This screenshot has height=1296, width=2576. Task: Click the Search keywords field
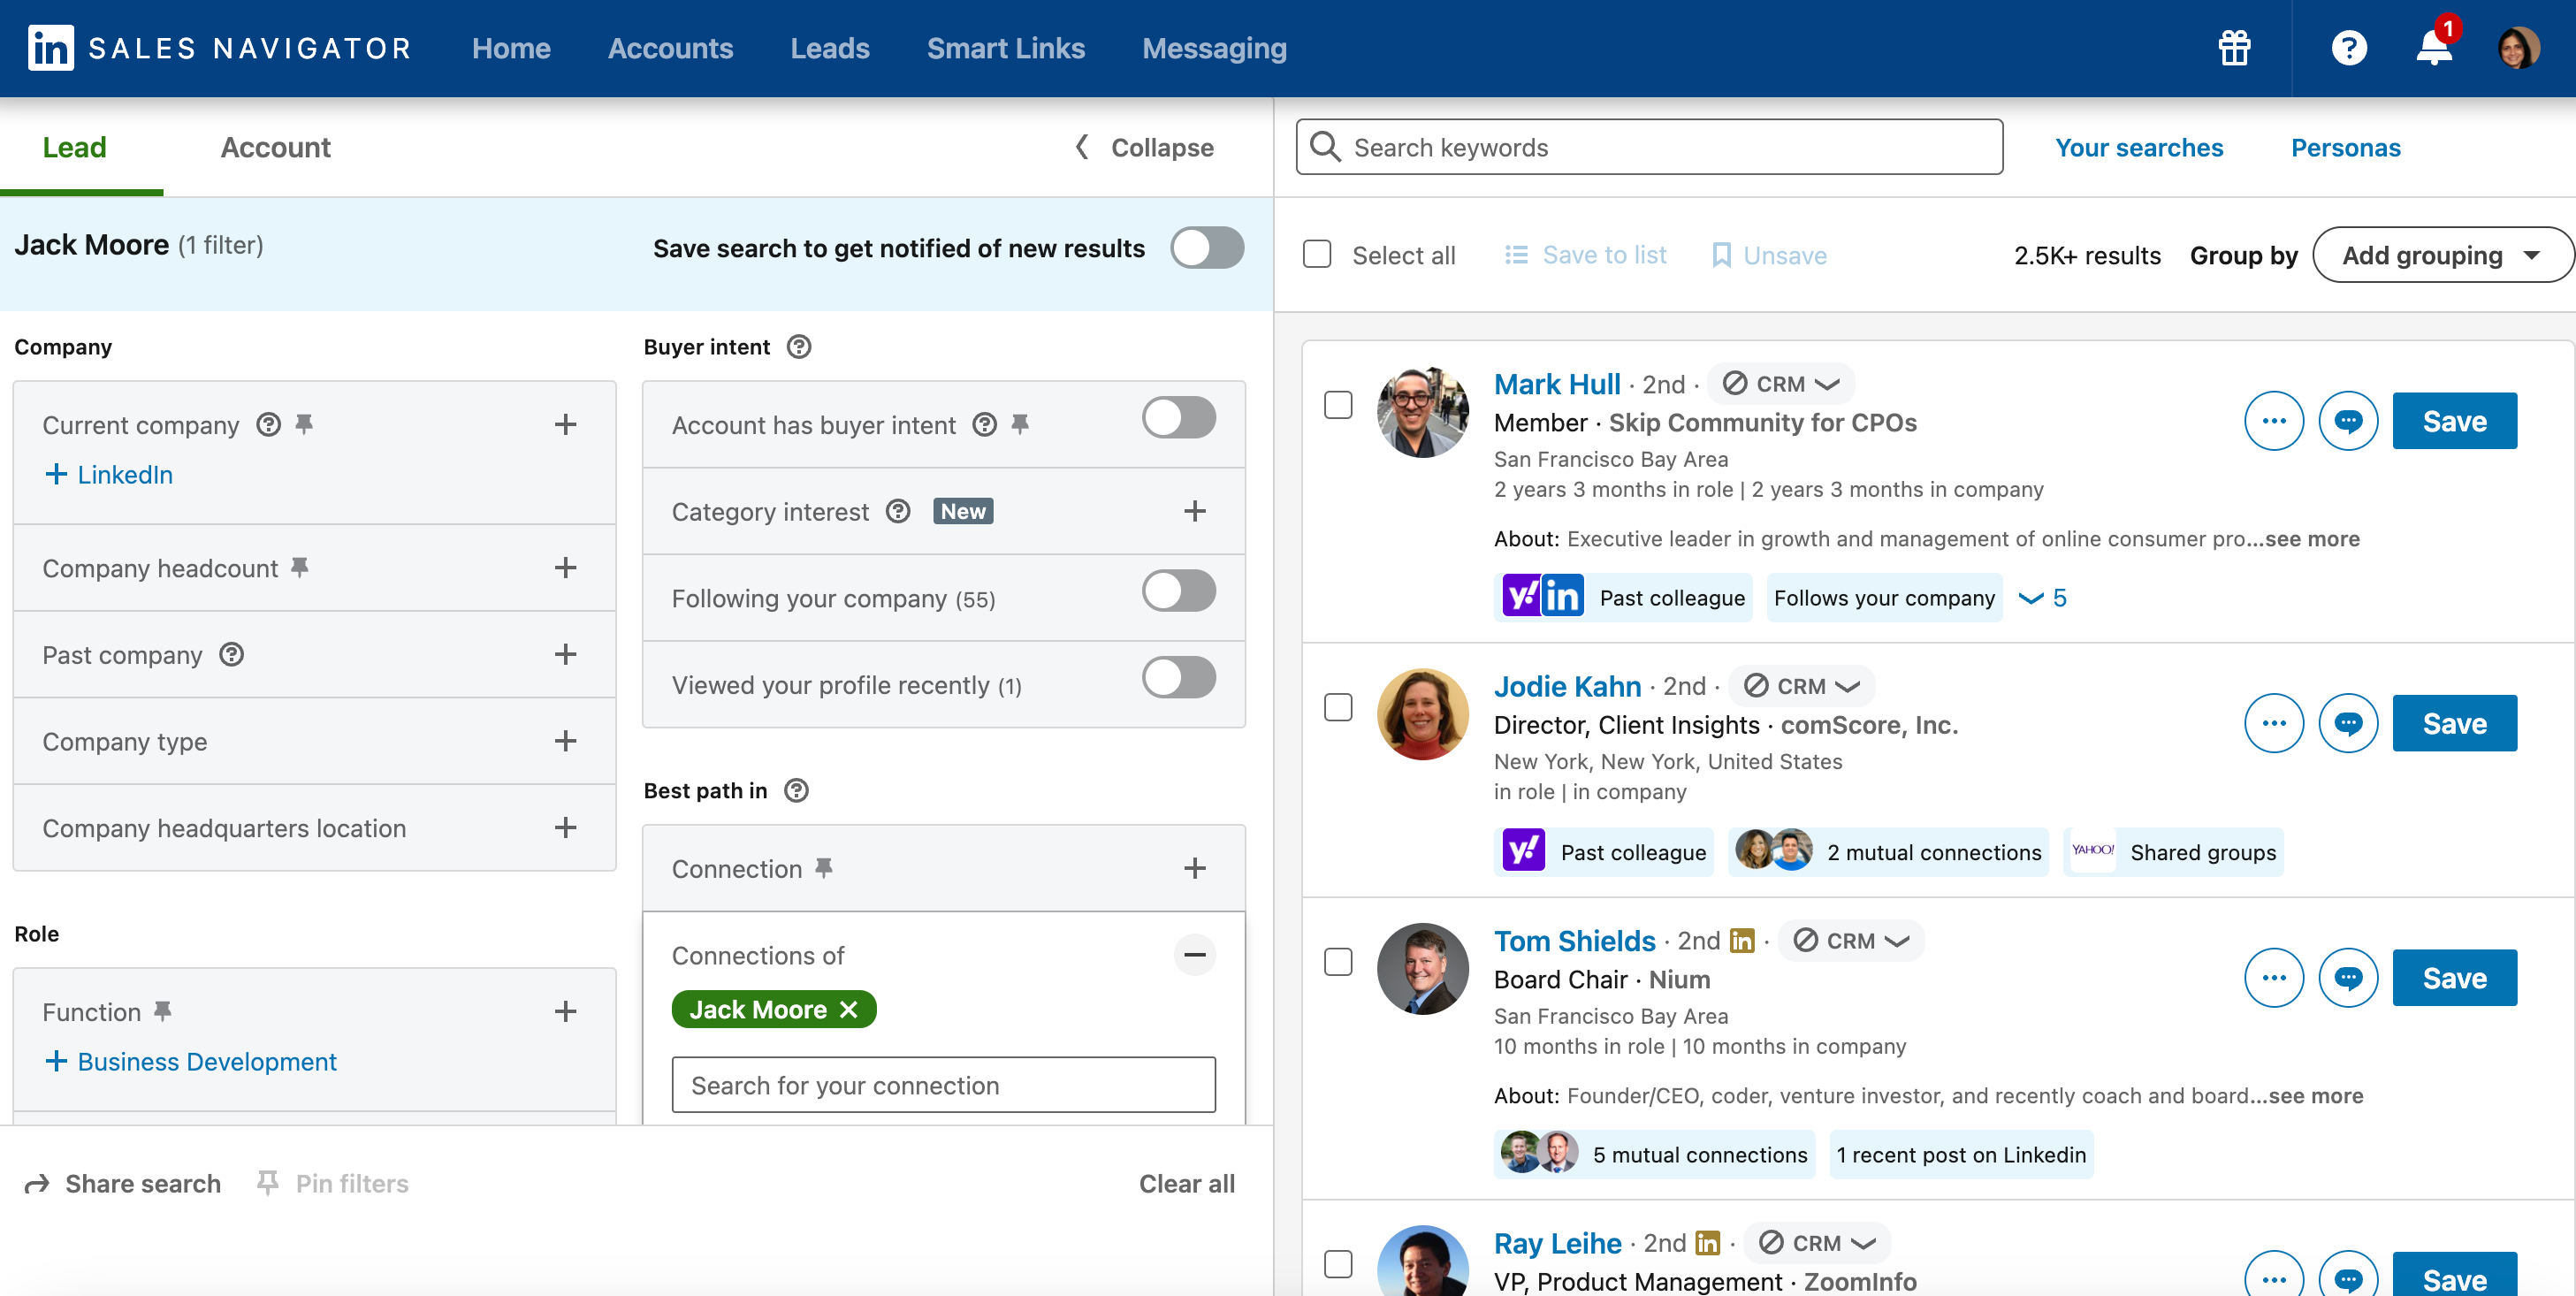(x=1650, y=147)
